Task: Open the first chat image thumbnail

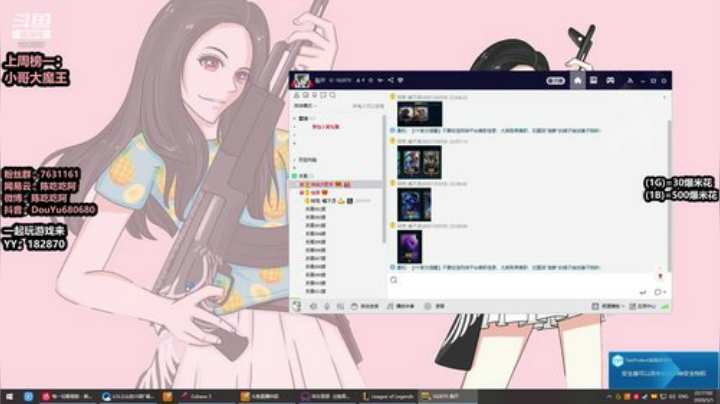Action: (419, 114)
